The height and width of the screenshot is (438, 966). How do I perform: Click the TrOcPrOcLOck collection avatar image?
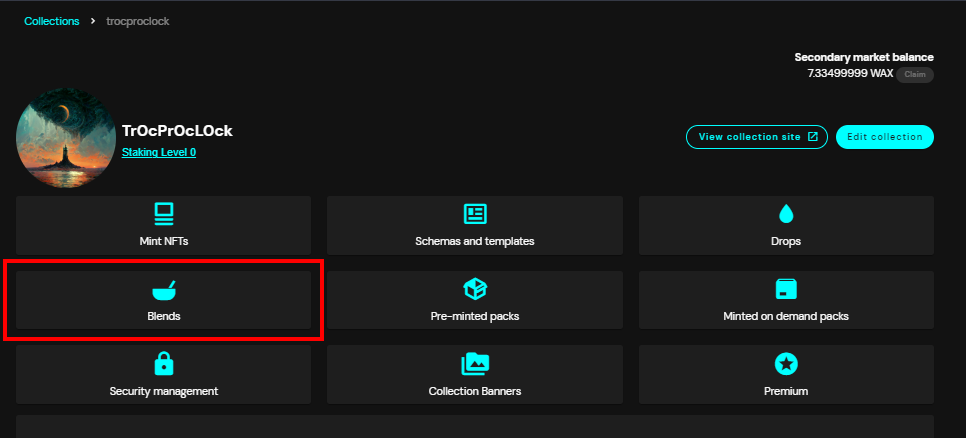click(66, 138)
